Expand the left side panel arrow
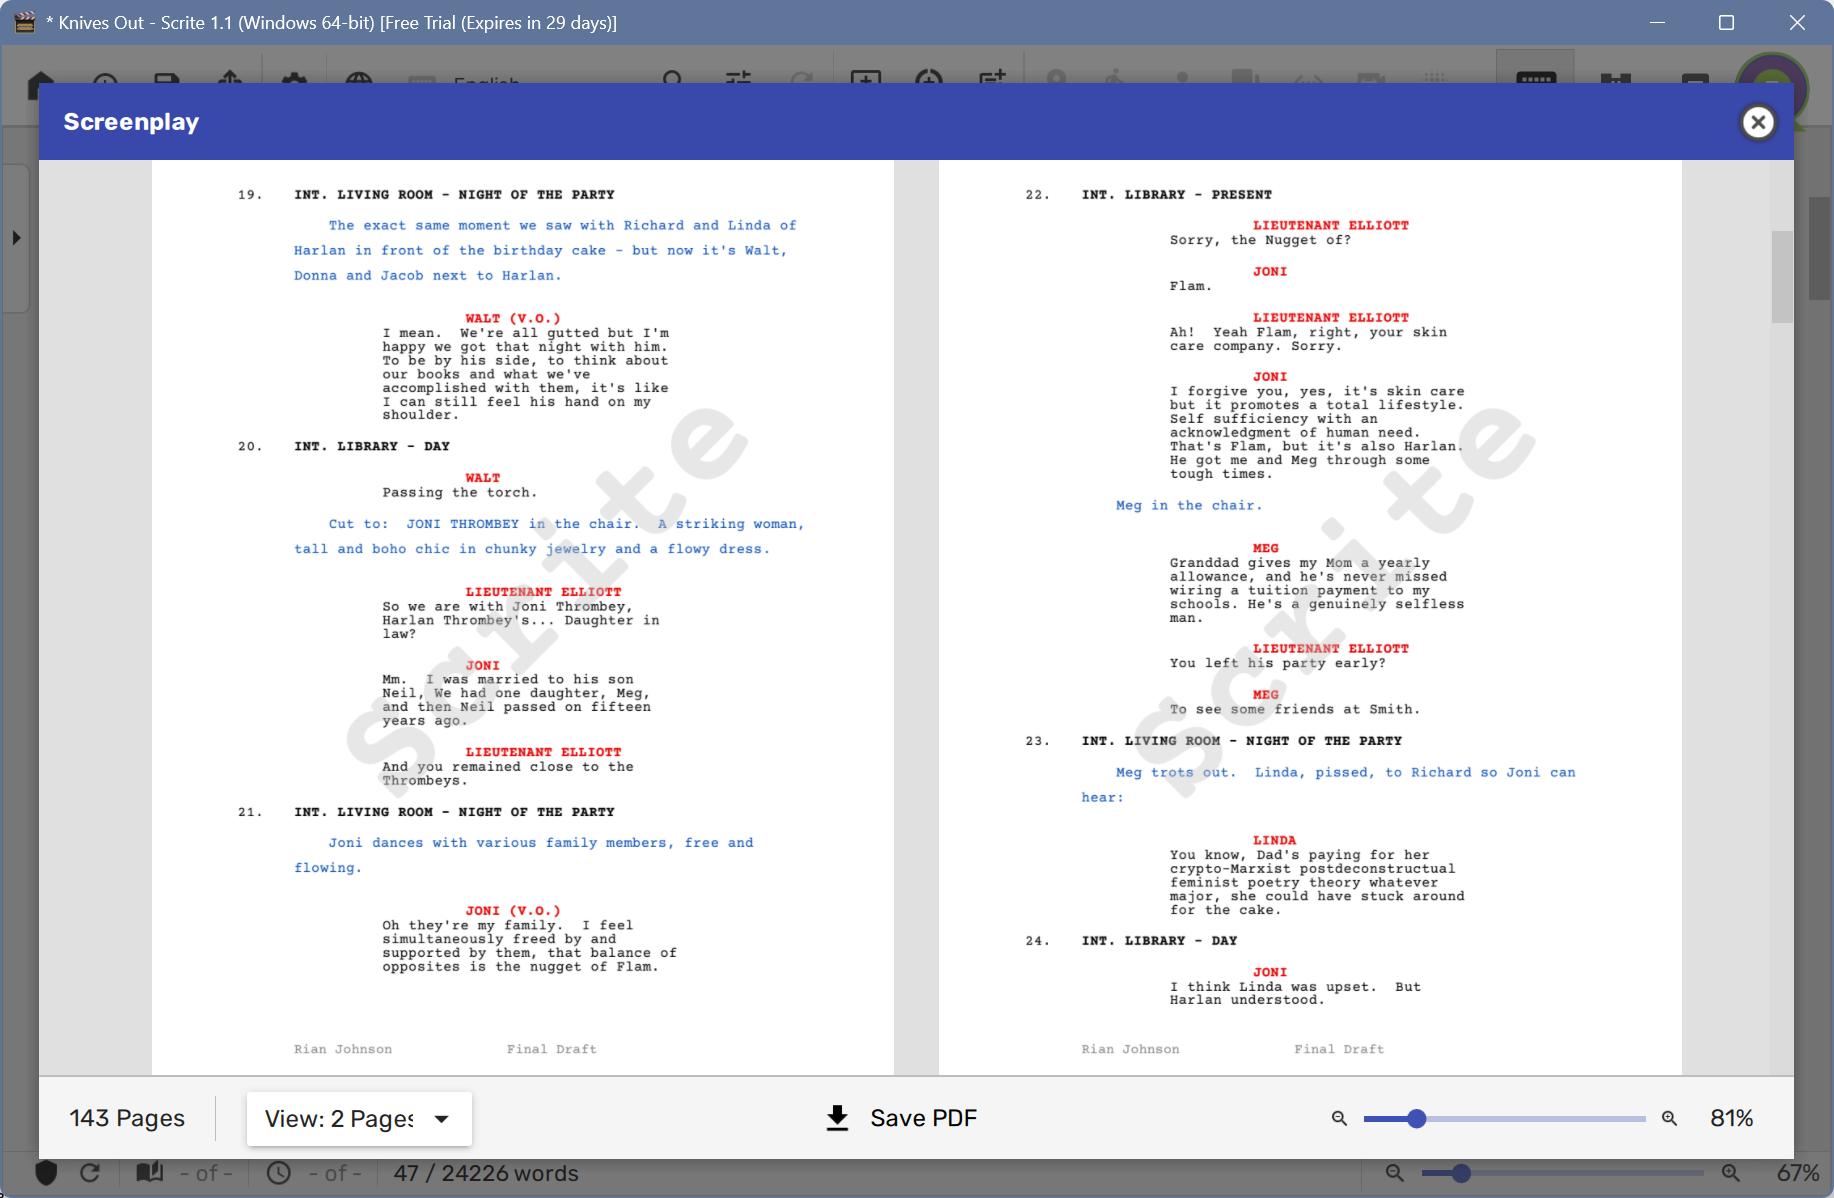1834x1198 pixels. click(16, 238)
